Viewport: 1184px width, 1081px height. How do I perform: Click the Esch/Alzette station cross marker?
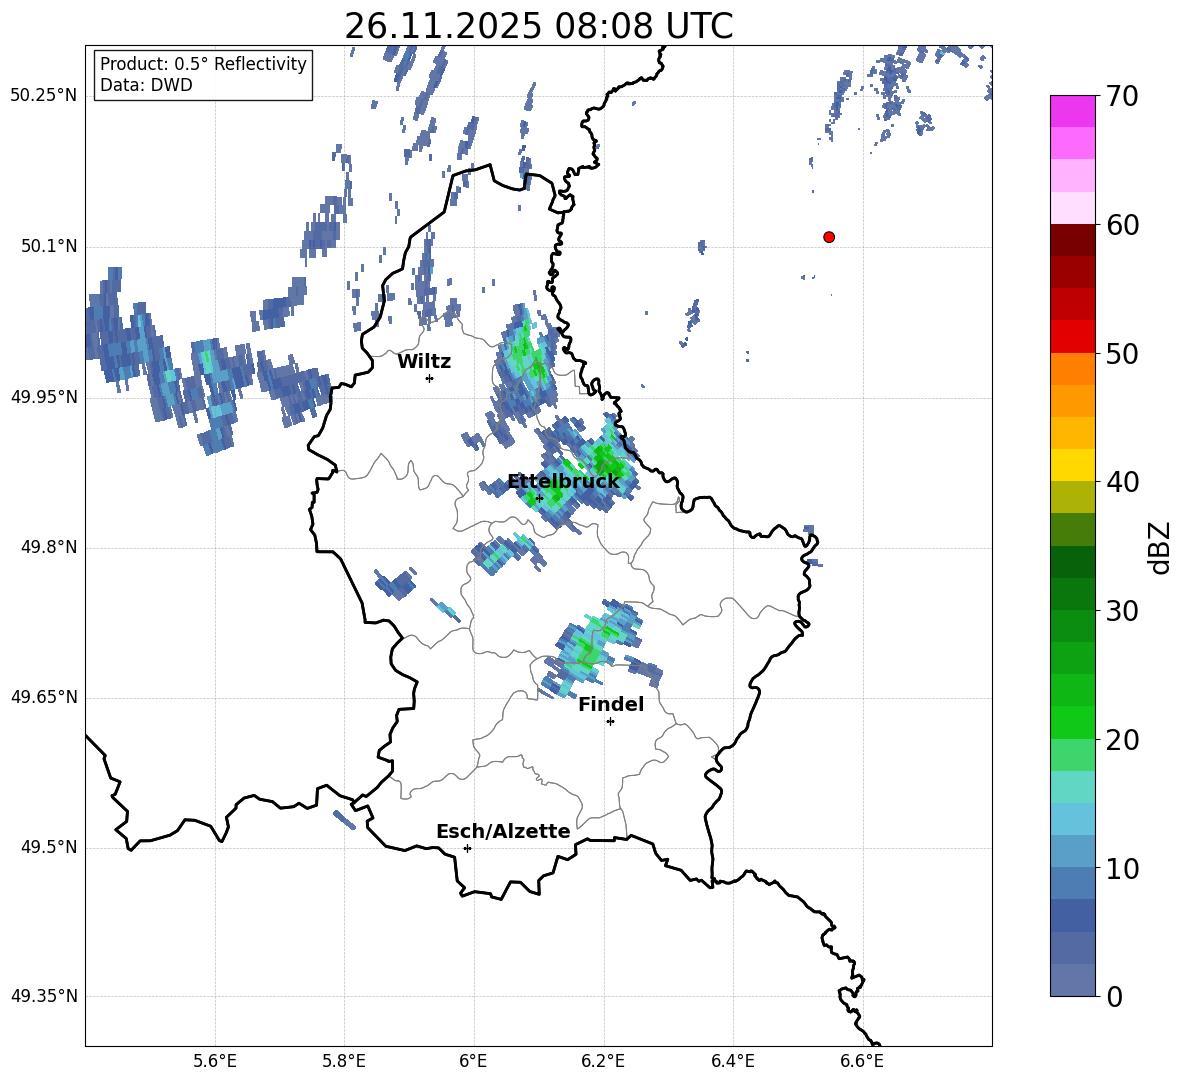click(x=467, y=848)
